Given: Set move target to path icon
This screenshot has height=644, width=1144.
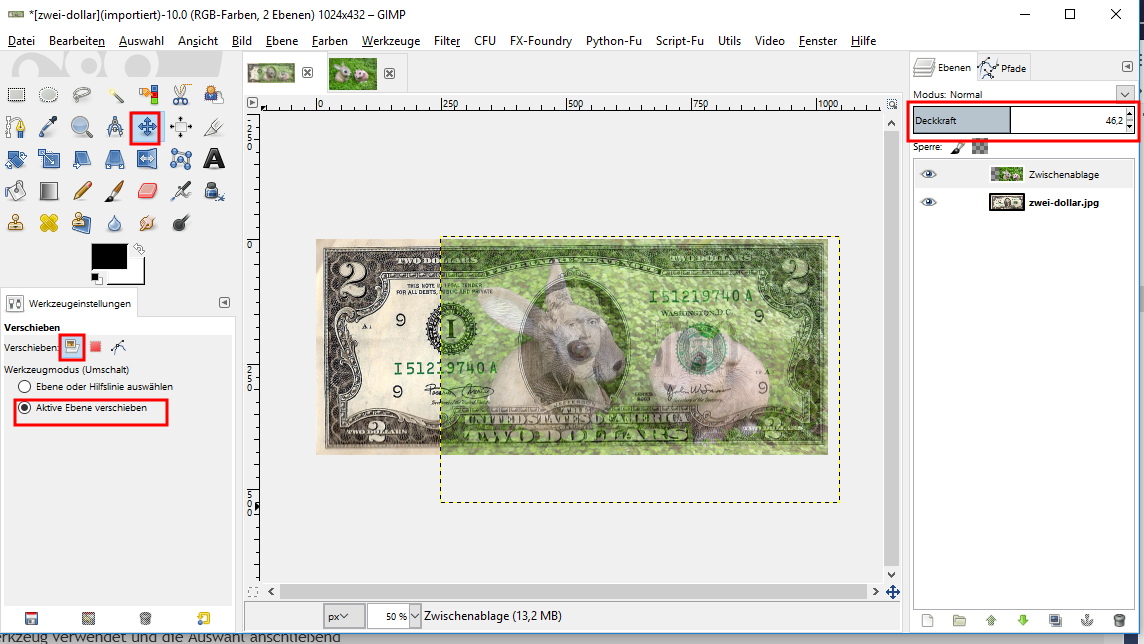Looking at the screenshot, I should [x=118, y=347].
